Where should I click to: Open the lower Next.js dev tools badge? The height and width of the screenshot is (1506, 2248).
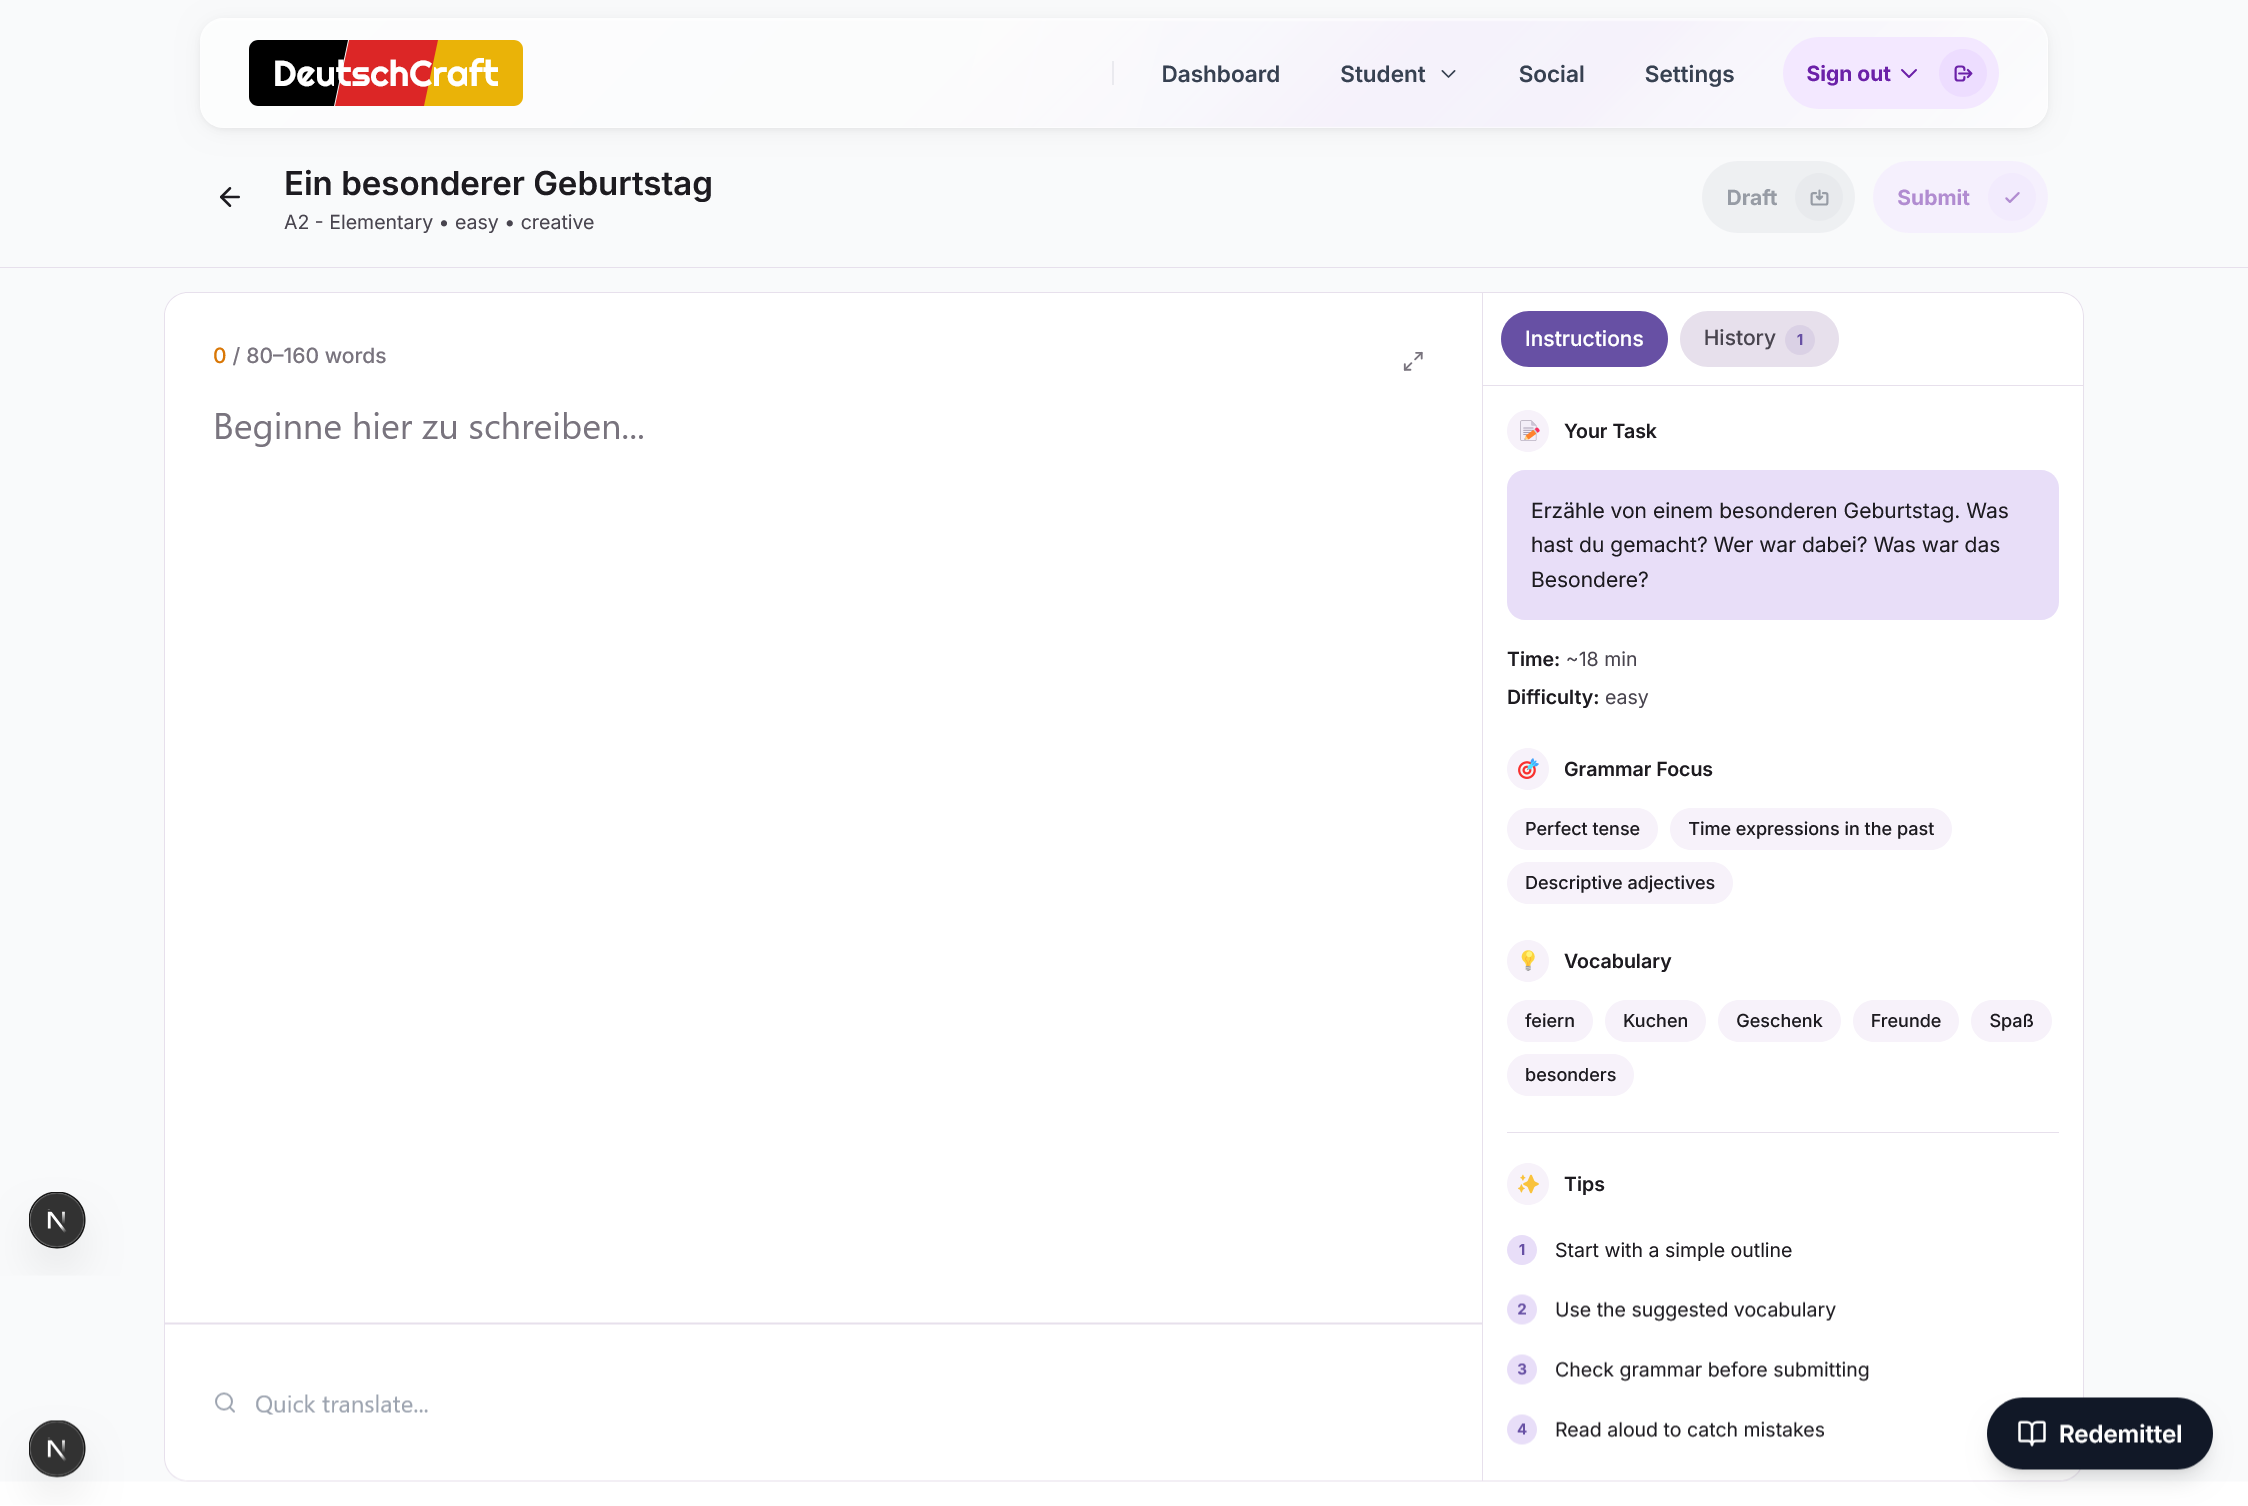point(57,1448)
